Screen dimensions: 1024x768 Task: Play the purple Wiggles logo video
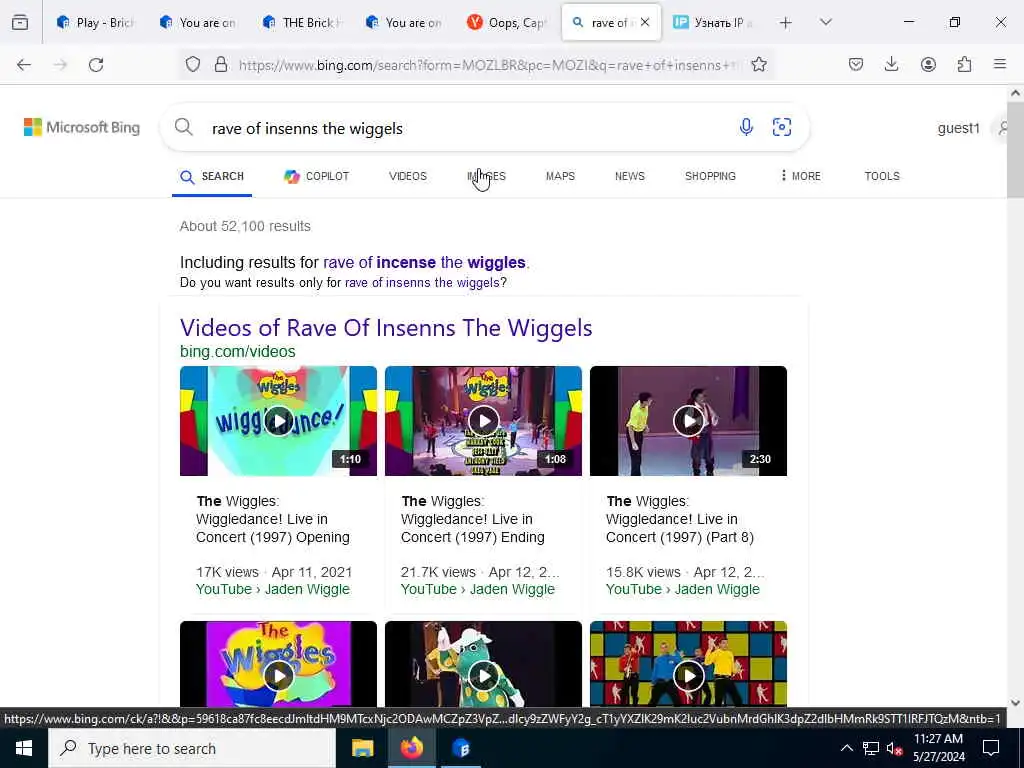click(x=278, y=664)
